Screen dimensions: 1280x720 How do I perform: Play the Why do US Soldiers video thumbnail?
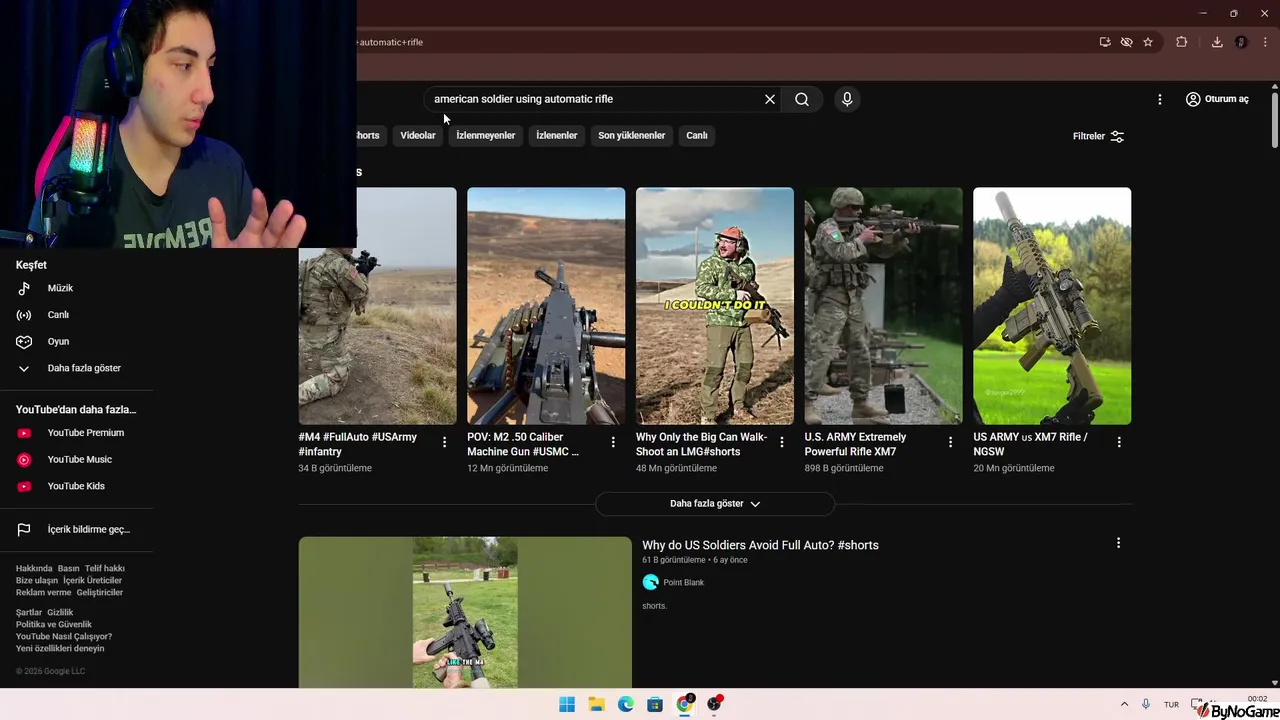click(x=465, y=612)
